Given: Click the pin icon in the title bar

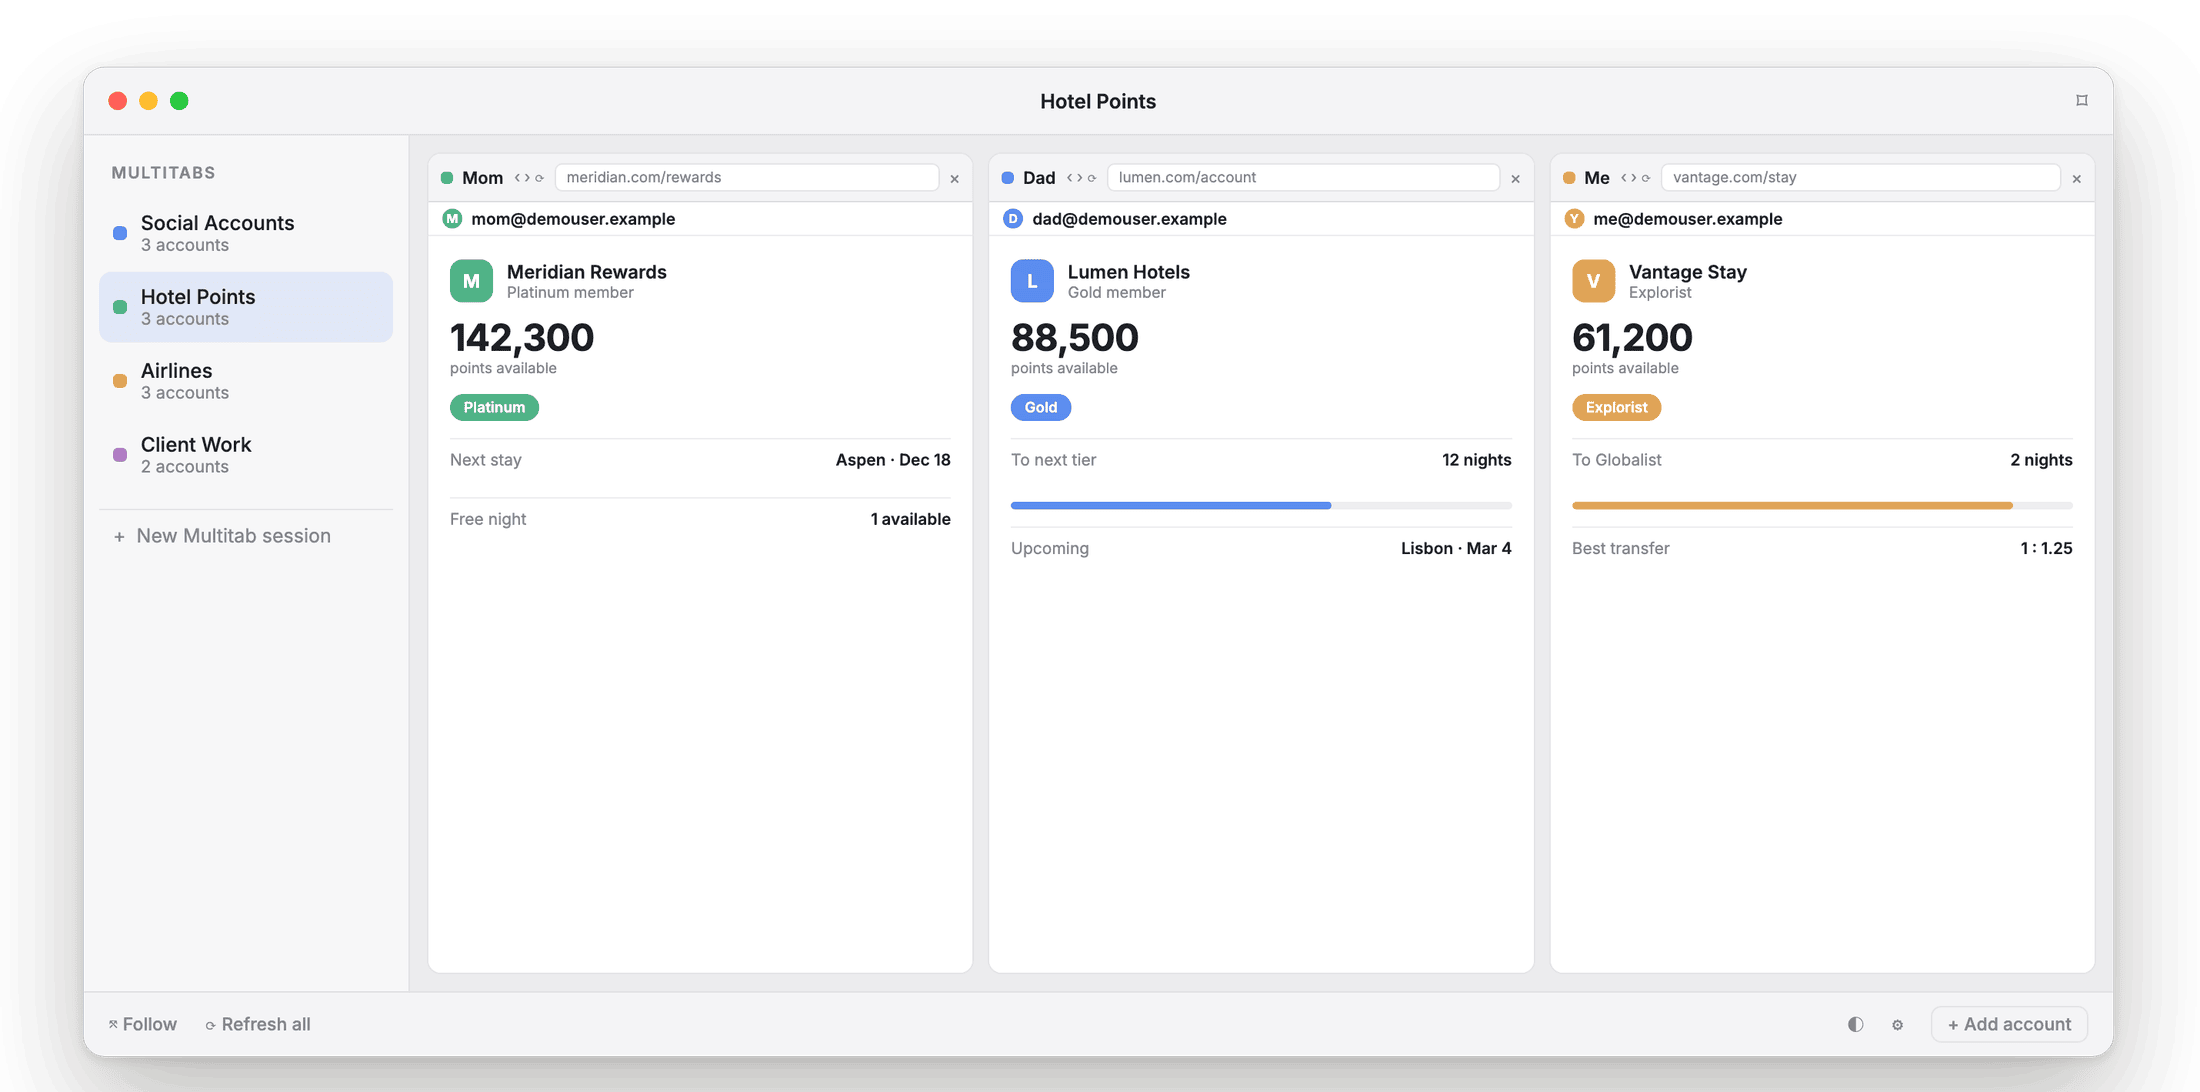Looking at the screenshot, I should point(2082,100).
